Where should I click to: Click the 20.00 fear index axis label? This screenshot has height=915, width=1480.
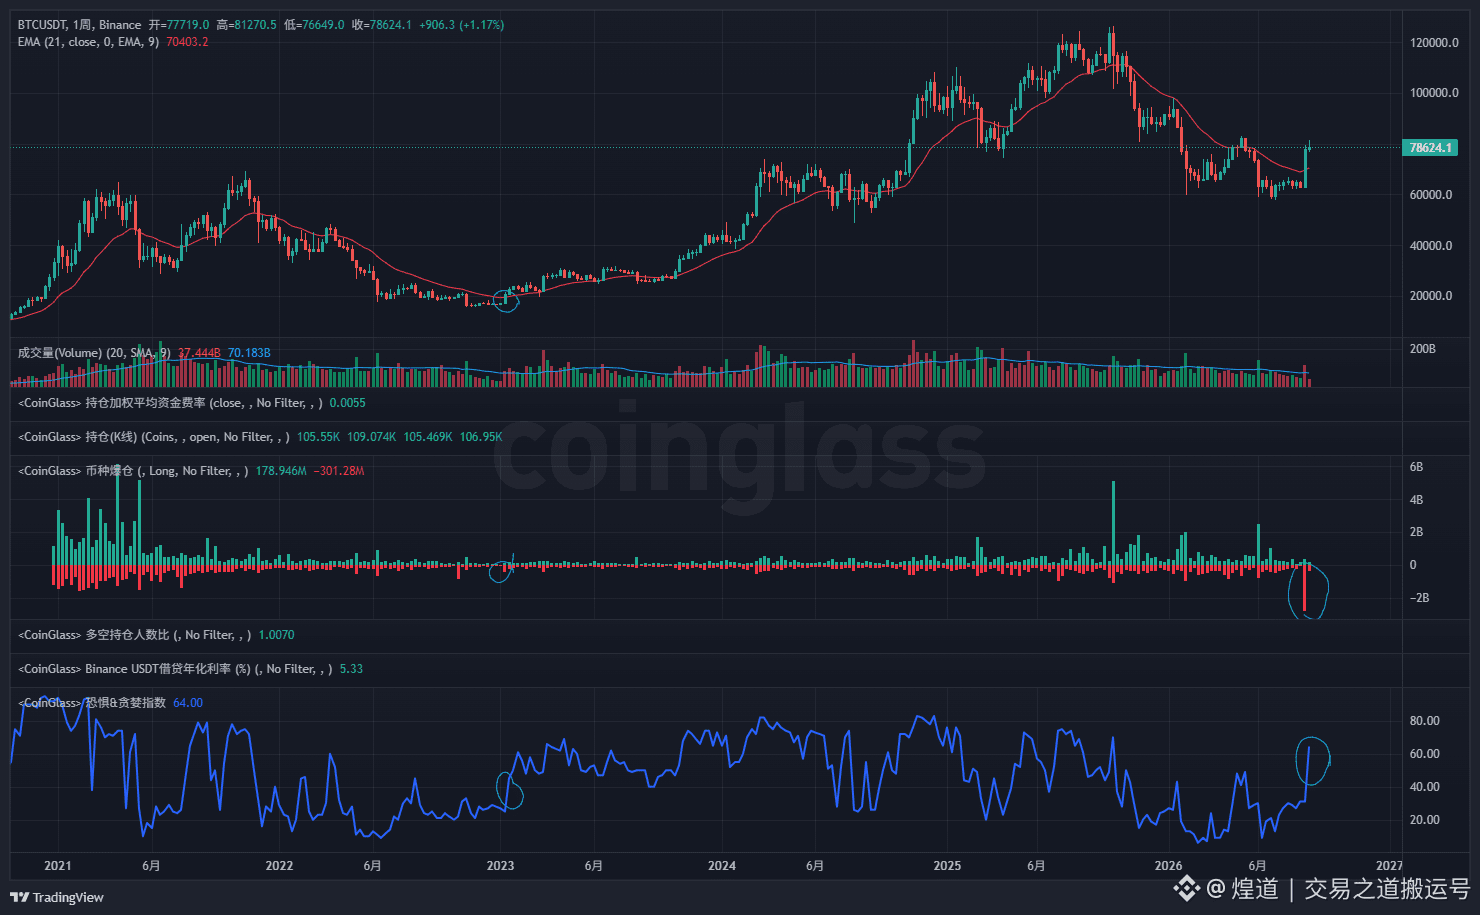tap(1425, 820)
